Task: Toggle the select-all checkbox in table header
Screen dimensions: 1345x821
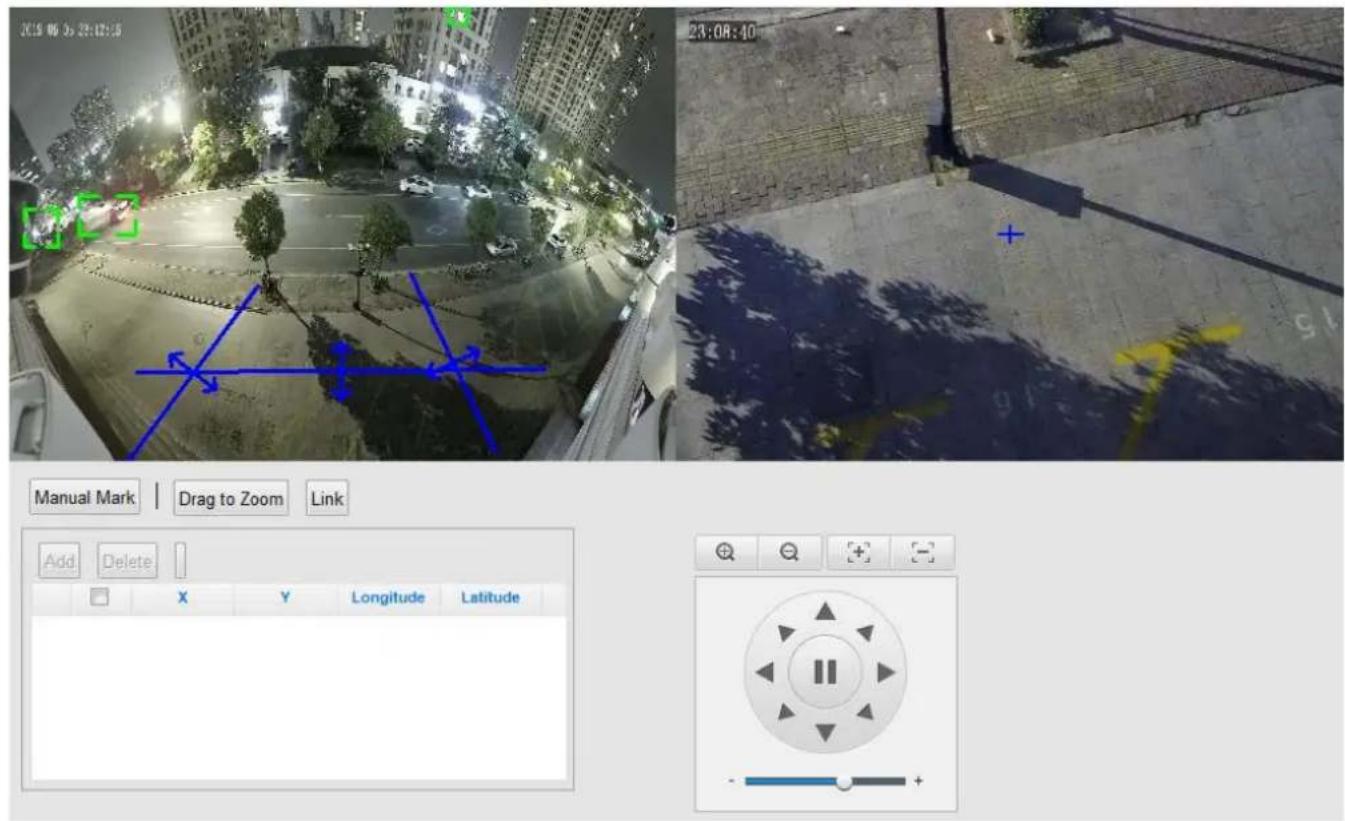Action: click(x=99, y=597)
